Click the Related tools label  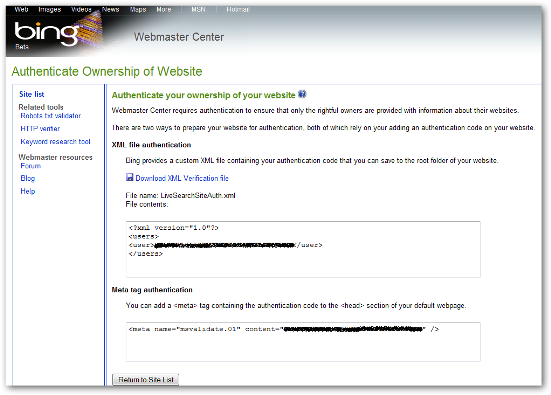[41, 107]
